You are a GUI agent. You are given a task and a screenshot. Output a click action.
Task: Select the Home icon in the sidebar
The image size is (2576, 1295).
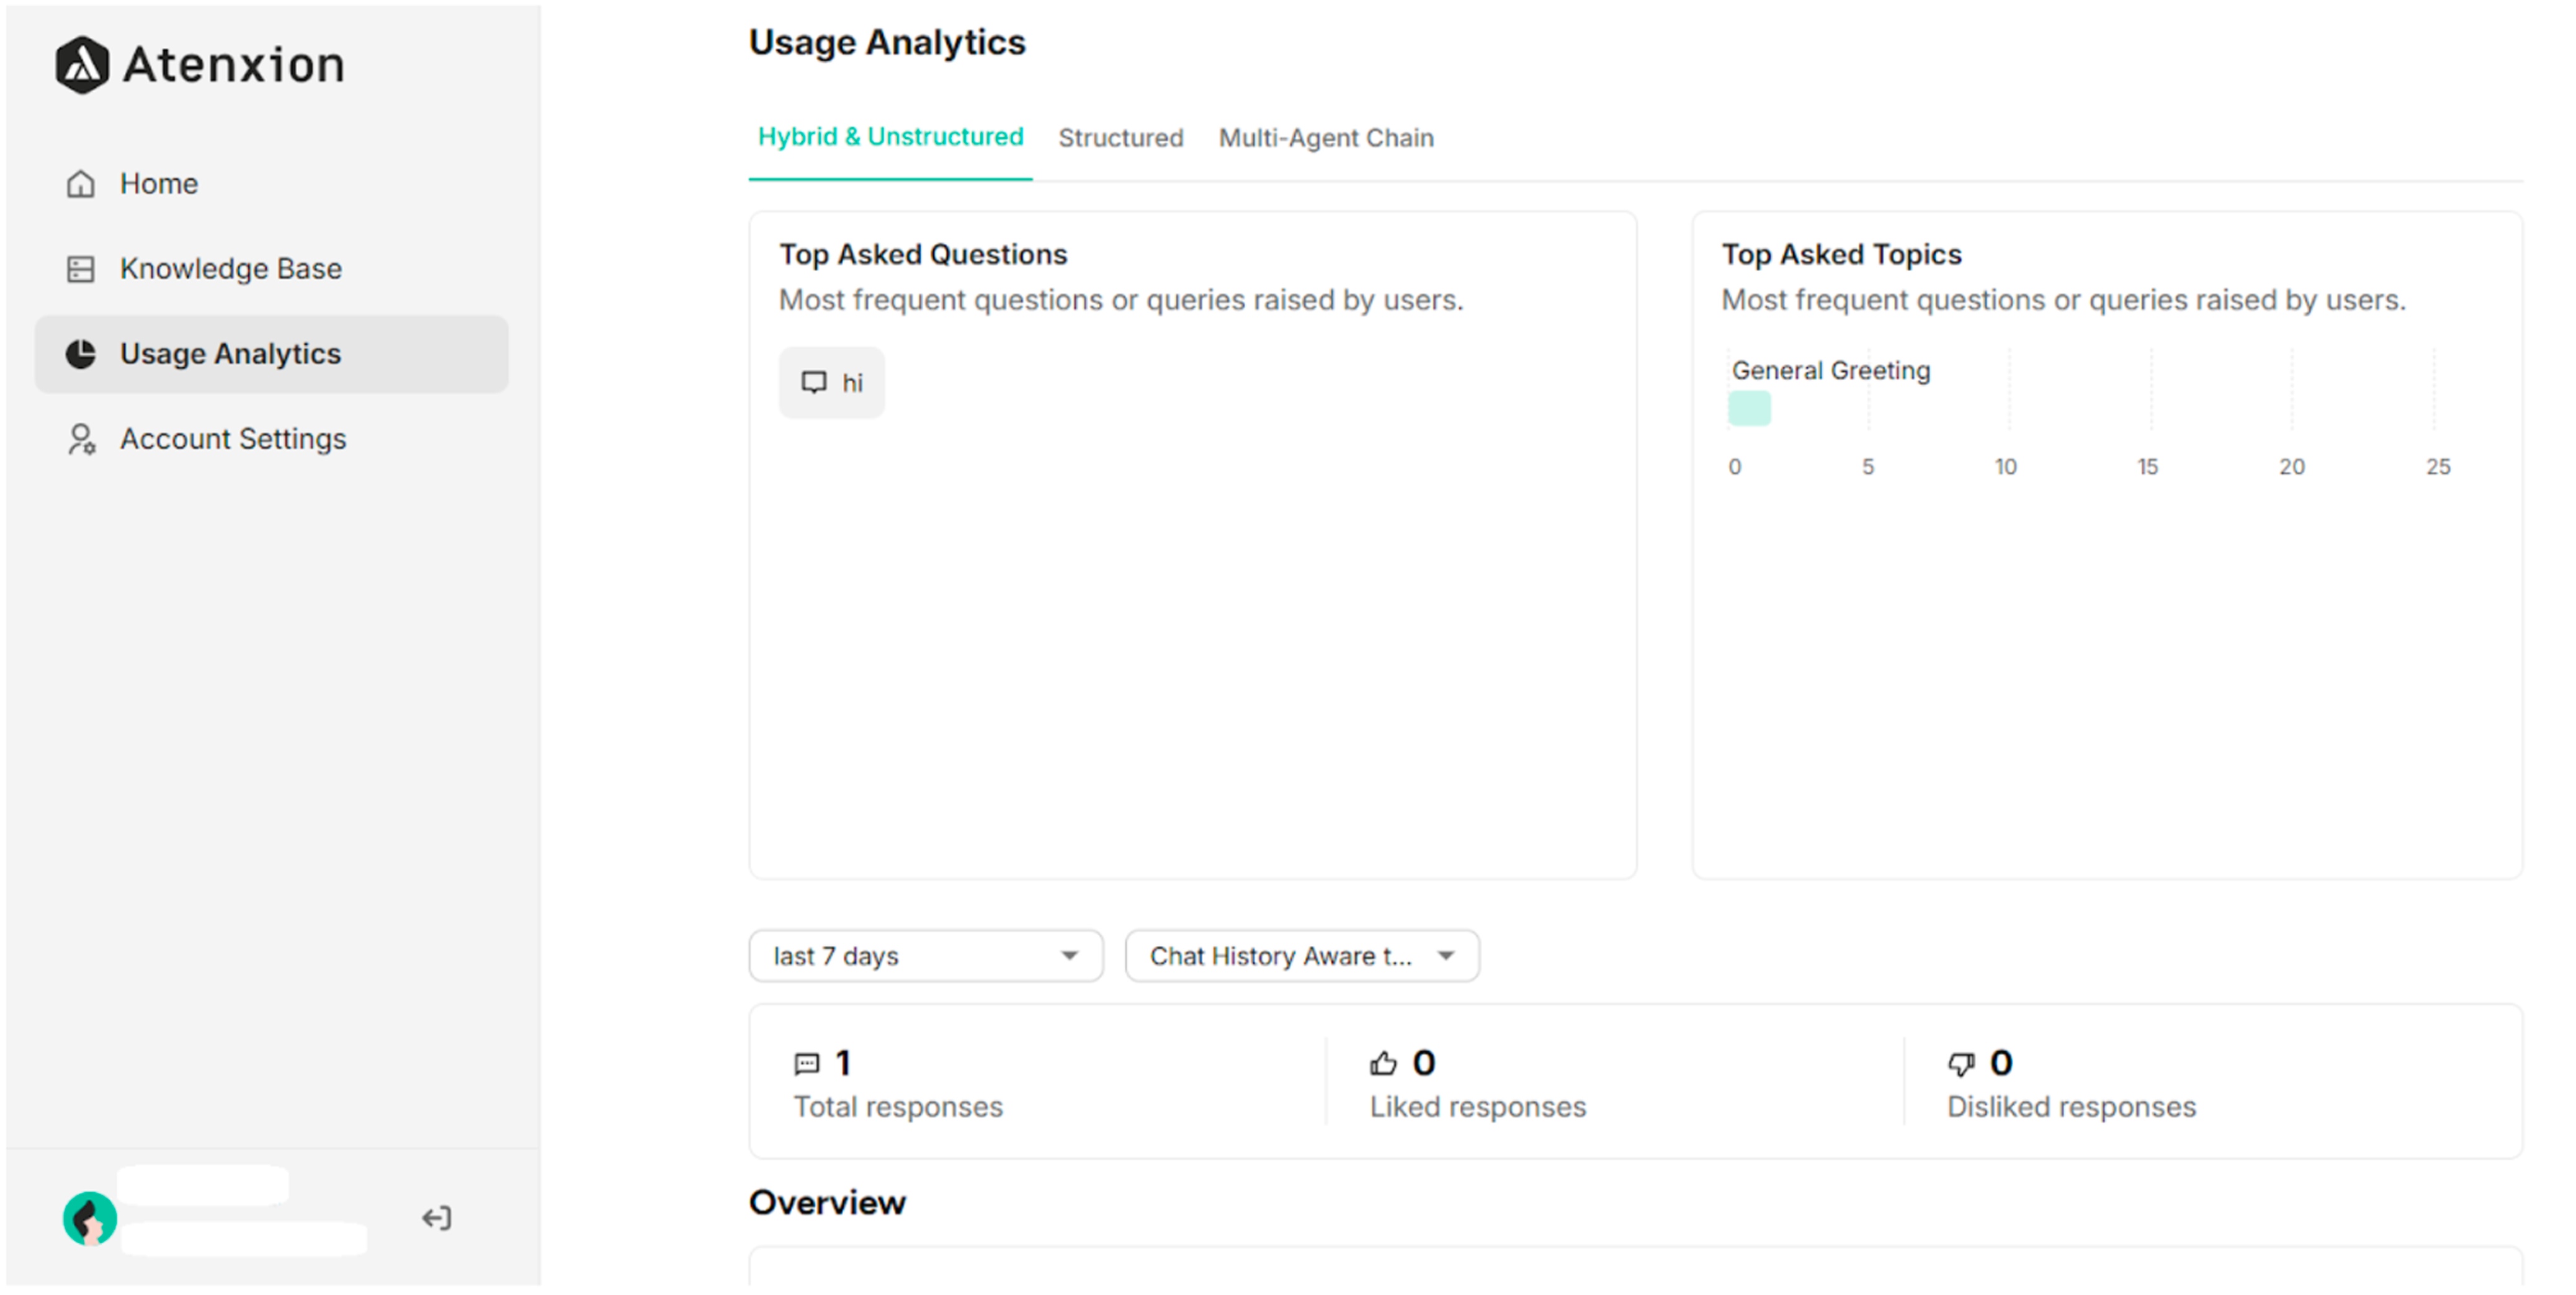point(81,183)
